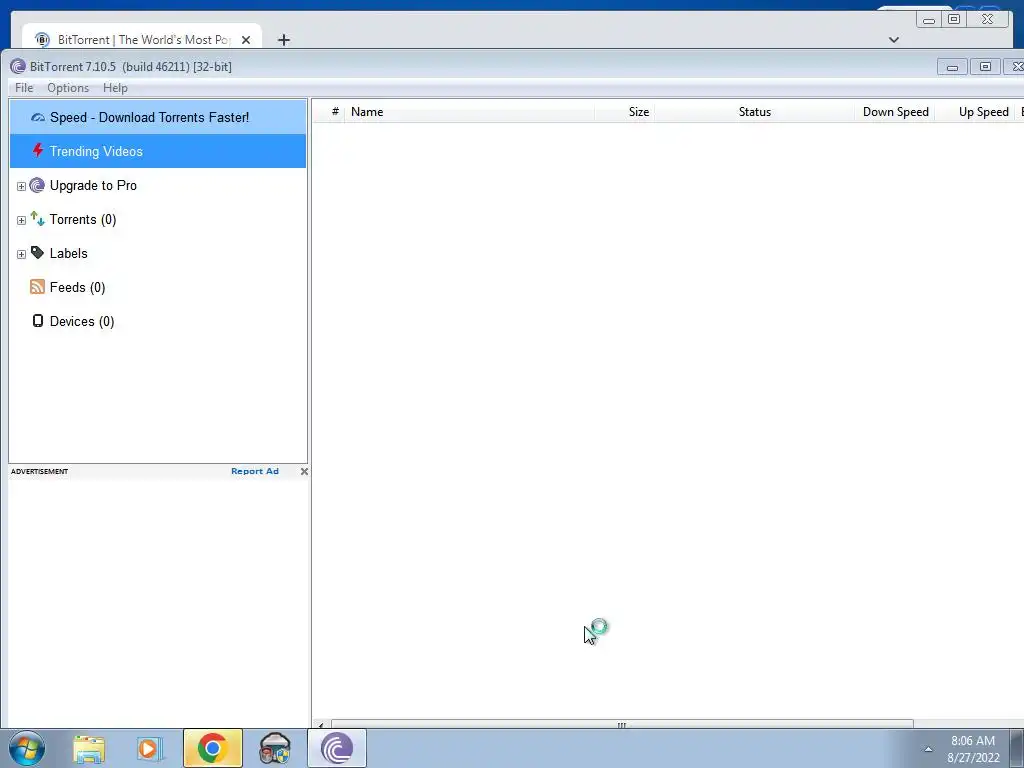Click the BitTorrent taskbar icon

[x=337, y=748]
